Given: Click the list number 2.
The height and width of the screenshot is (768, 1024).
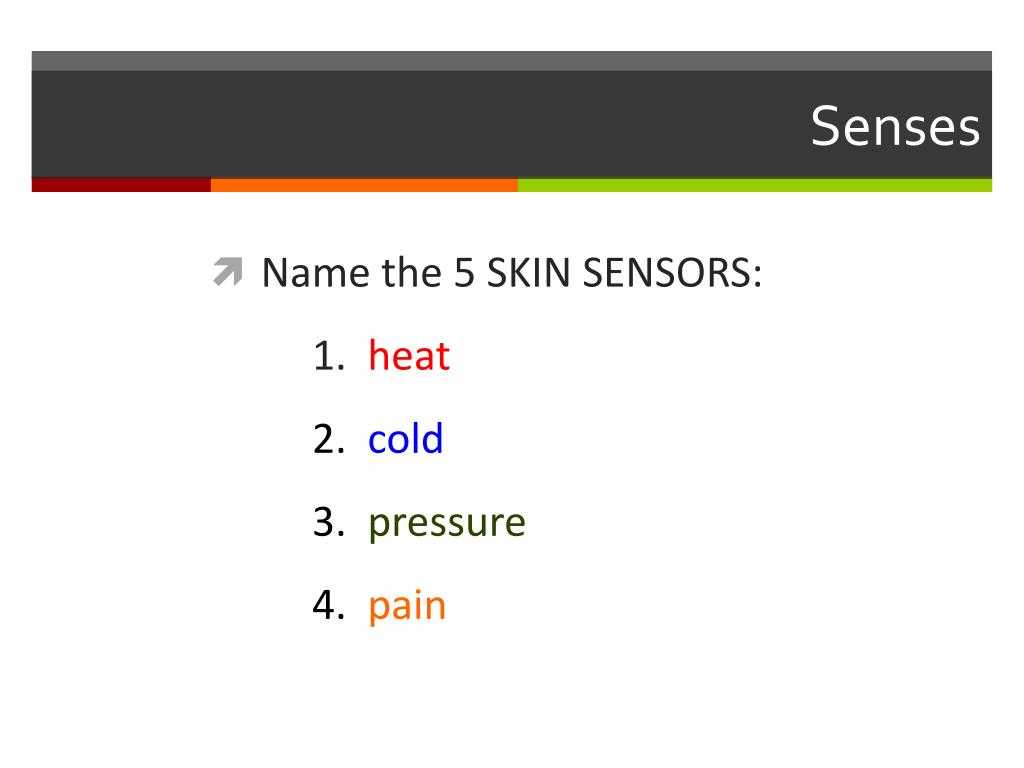Looking at the screenshot, I should point(329,439).
